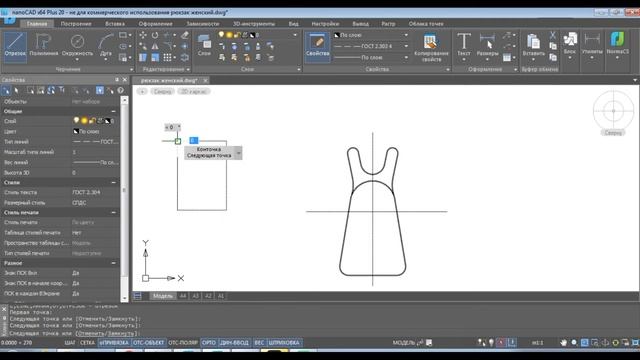The image size is (640, 360).
Task: Open the Облака точек ribbon tab
Action: pos(426,24)
